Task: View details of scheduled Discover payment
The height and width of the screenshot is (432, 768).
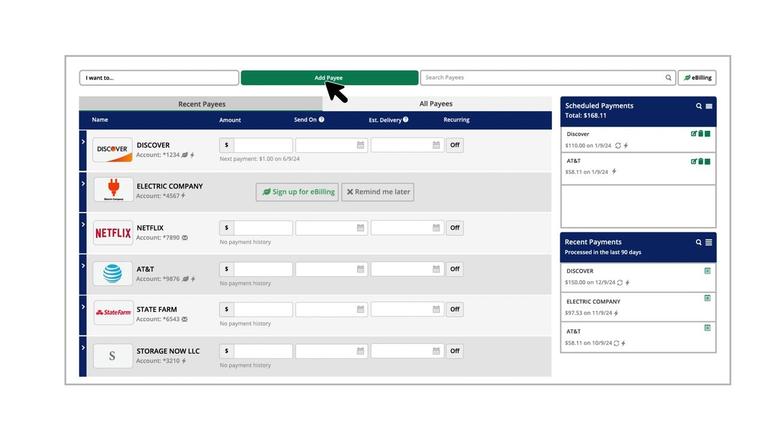Action: (x=707, y=133)
